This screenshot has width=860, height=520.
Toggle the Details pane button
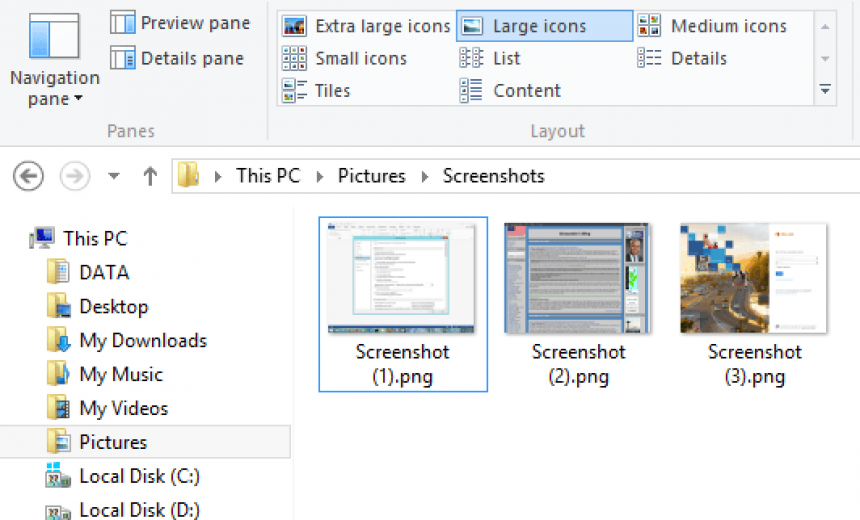click(x=177, y=58)
